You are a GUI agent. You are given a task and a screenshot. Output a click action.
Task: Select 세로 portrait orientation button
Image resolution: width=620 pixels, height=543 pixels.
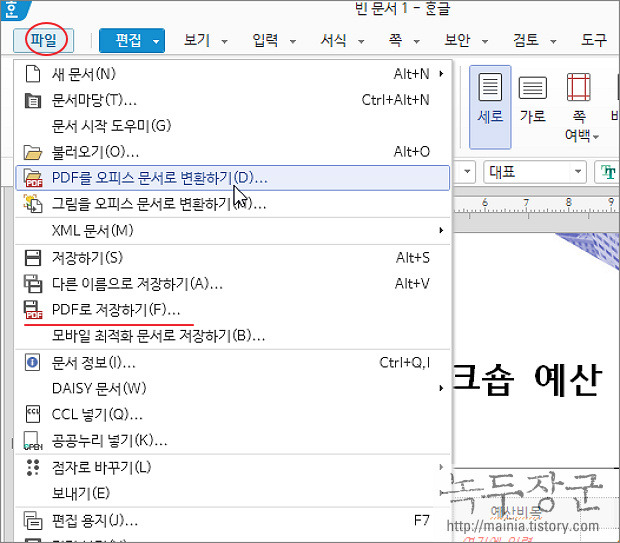(x=490, y=107)
